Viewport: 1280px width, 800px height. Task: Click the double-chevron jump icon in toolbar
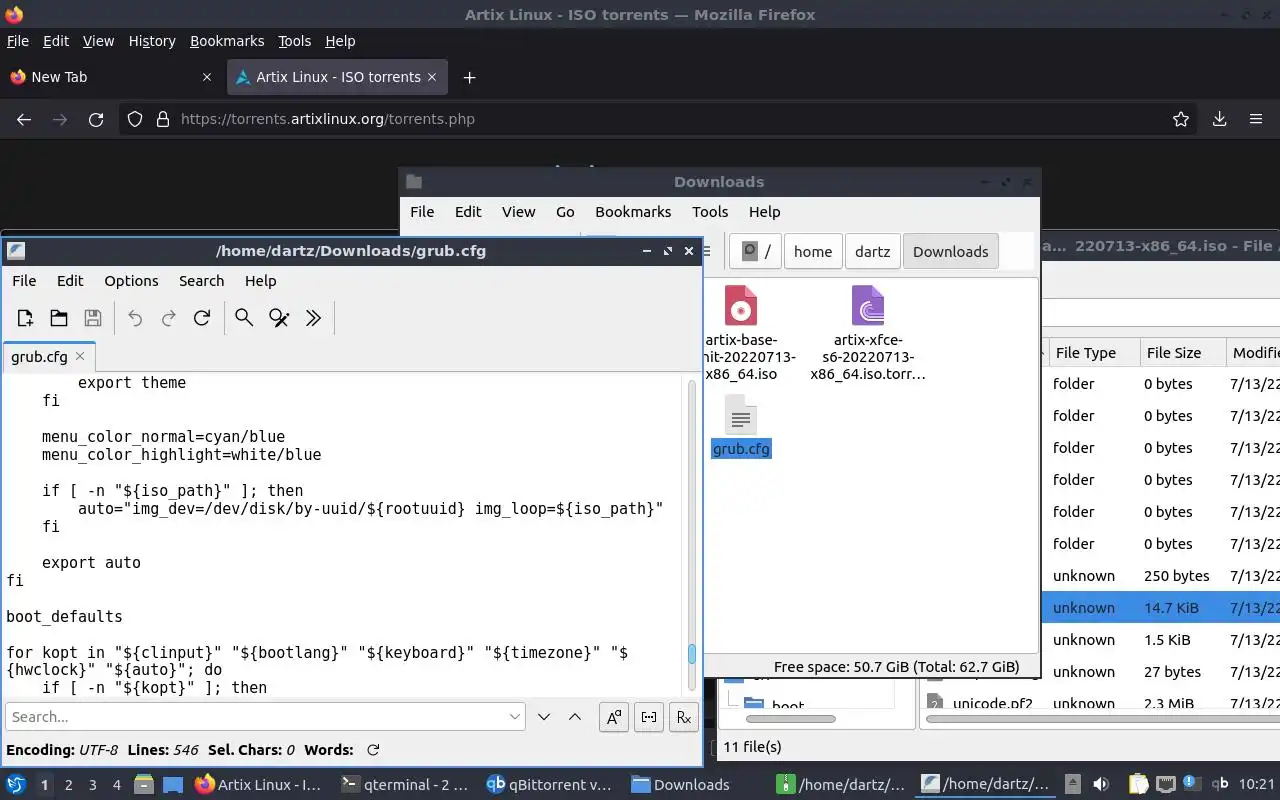(x=313, y=318)
